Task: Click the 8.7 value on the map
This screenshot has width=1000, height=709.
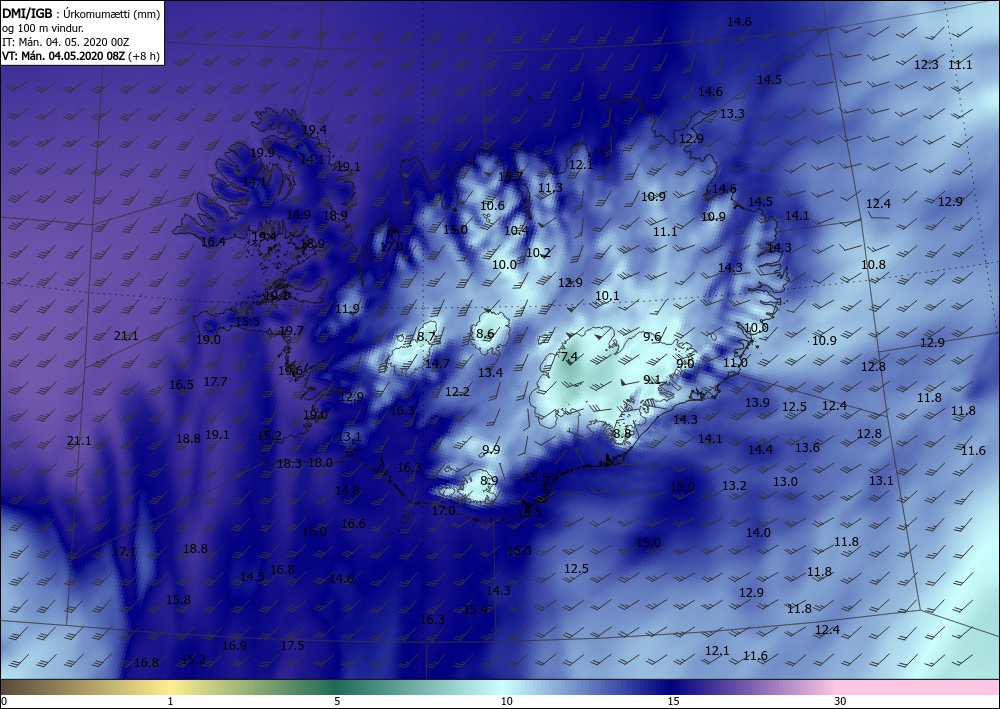Action: [425, 336]
